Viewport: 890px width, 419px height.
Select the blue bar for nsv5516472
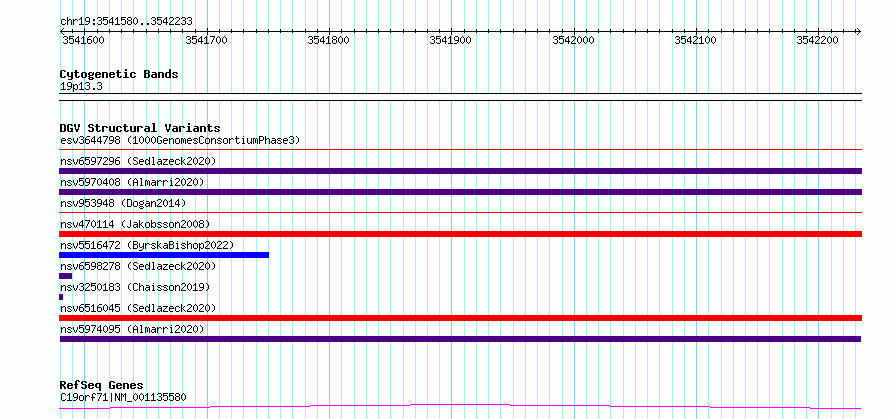coord(164,255)
